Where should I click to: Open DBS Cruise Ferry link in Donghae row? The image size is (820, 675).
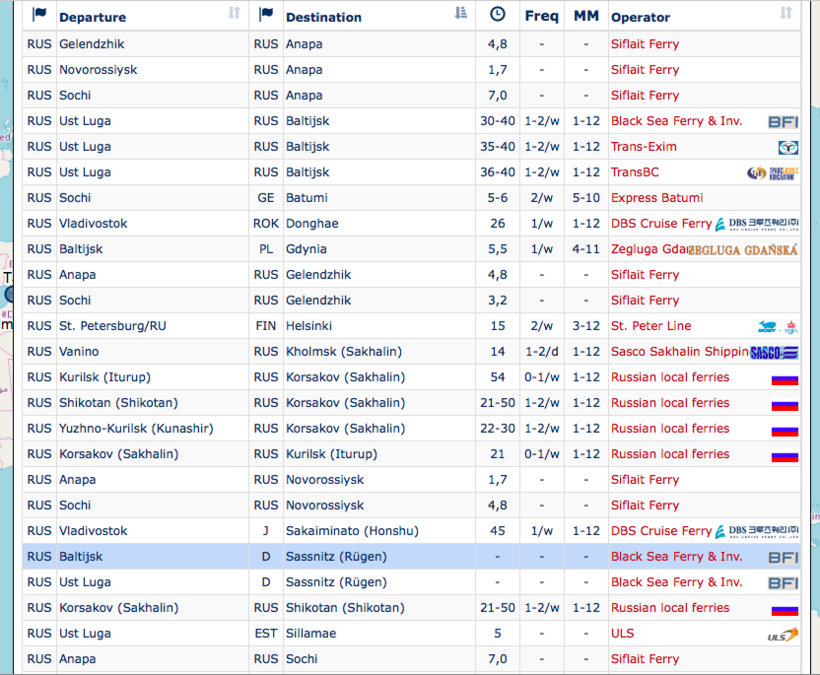click(662, 223)
